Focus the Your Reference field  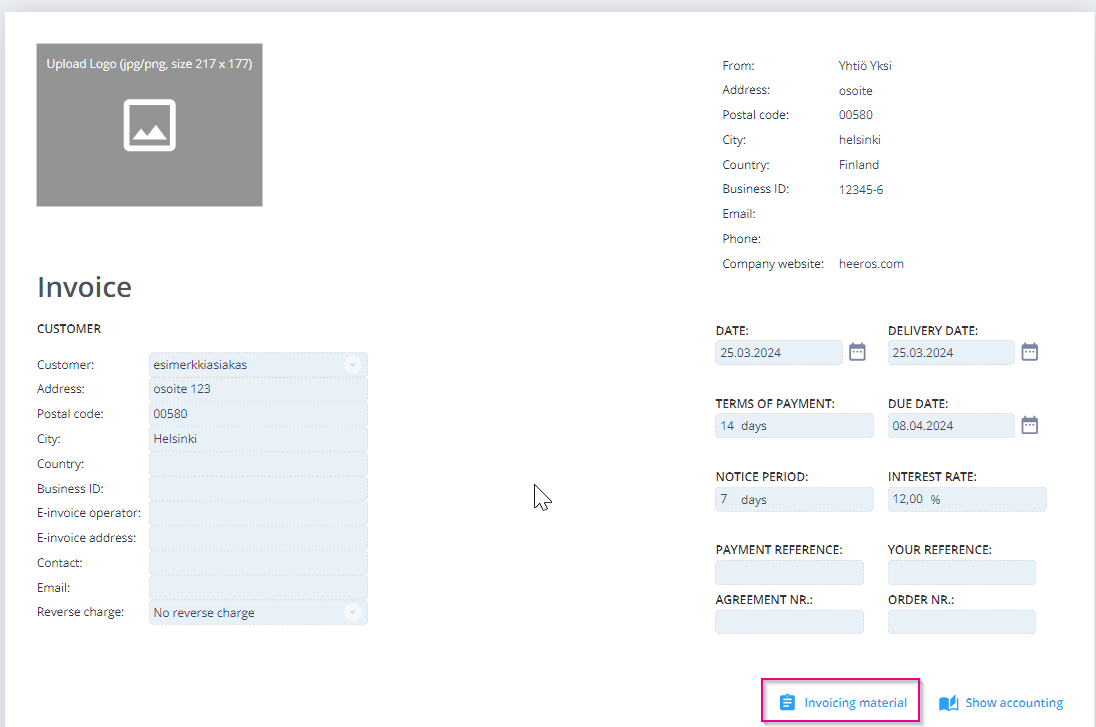[962, 573]
